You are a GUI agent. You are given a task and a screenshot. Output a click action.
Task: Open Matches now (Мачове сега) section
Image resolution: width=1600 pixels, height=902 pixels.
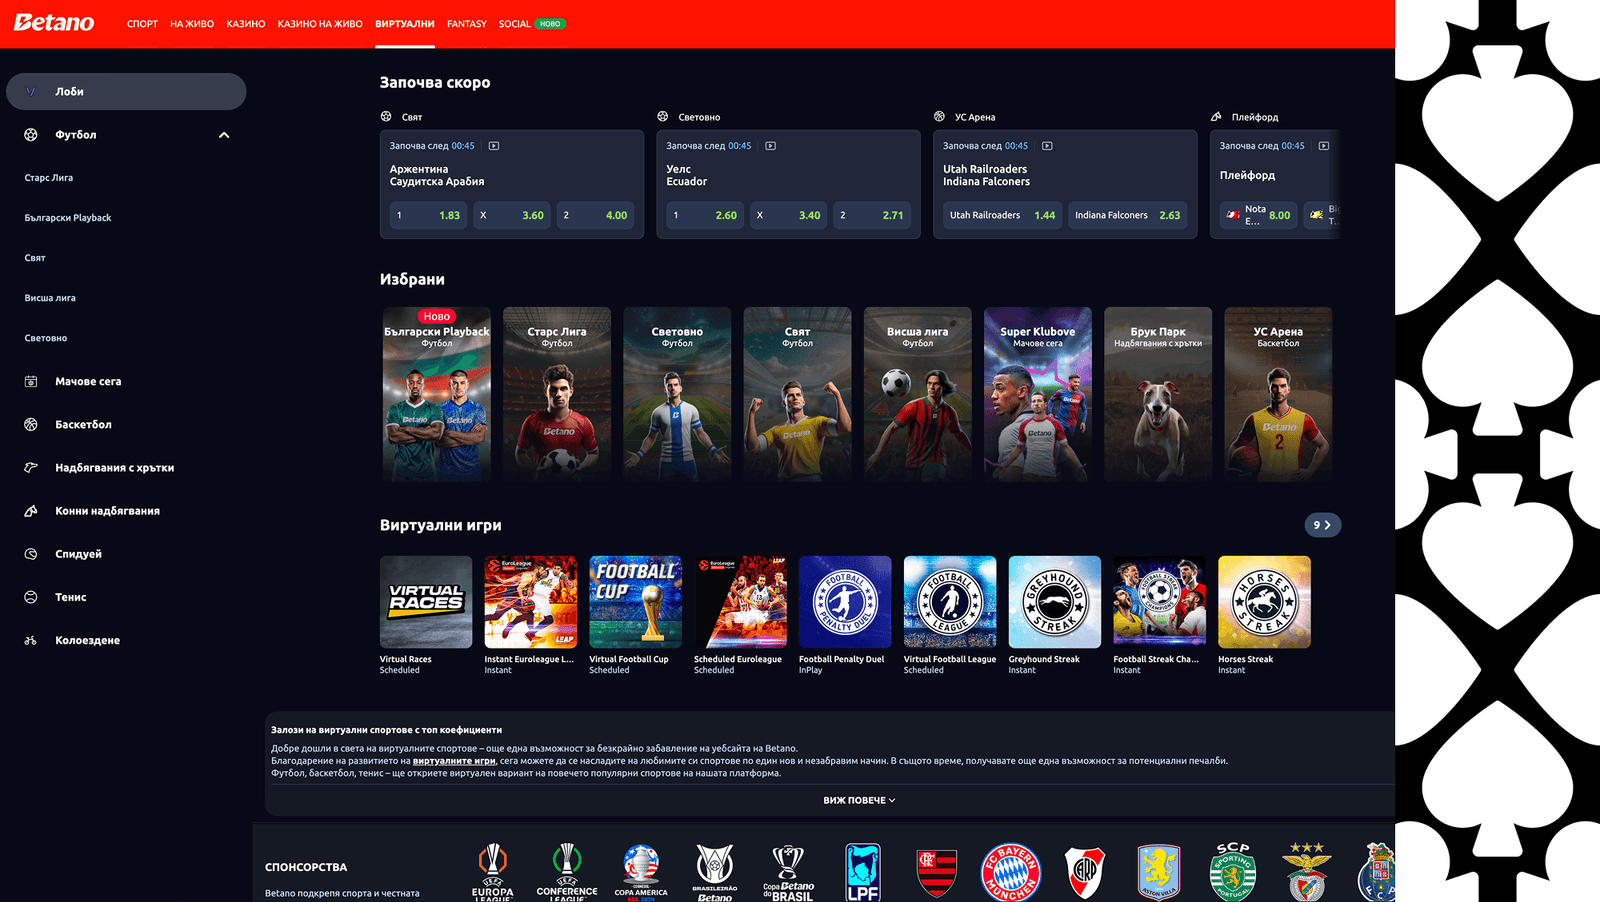[88, 382]
